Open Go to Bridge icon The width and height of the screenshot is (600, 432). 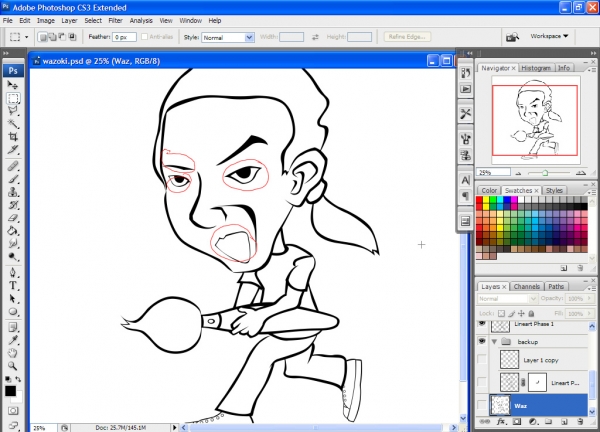click(x=512, y=37)
